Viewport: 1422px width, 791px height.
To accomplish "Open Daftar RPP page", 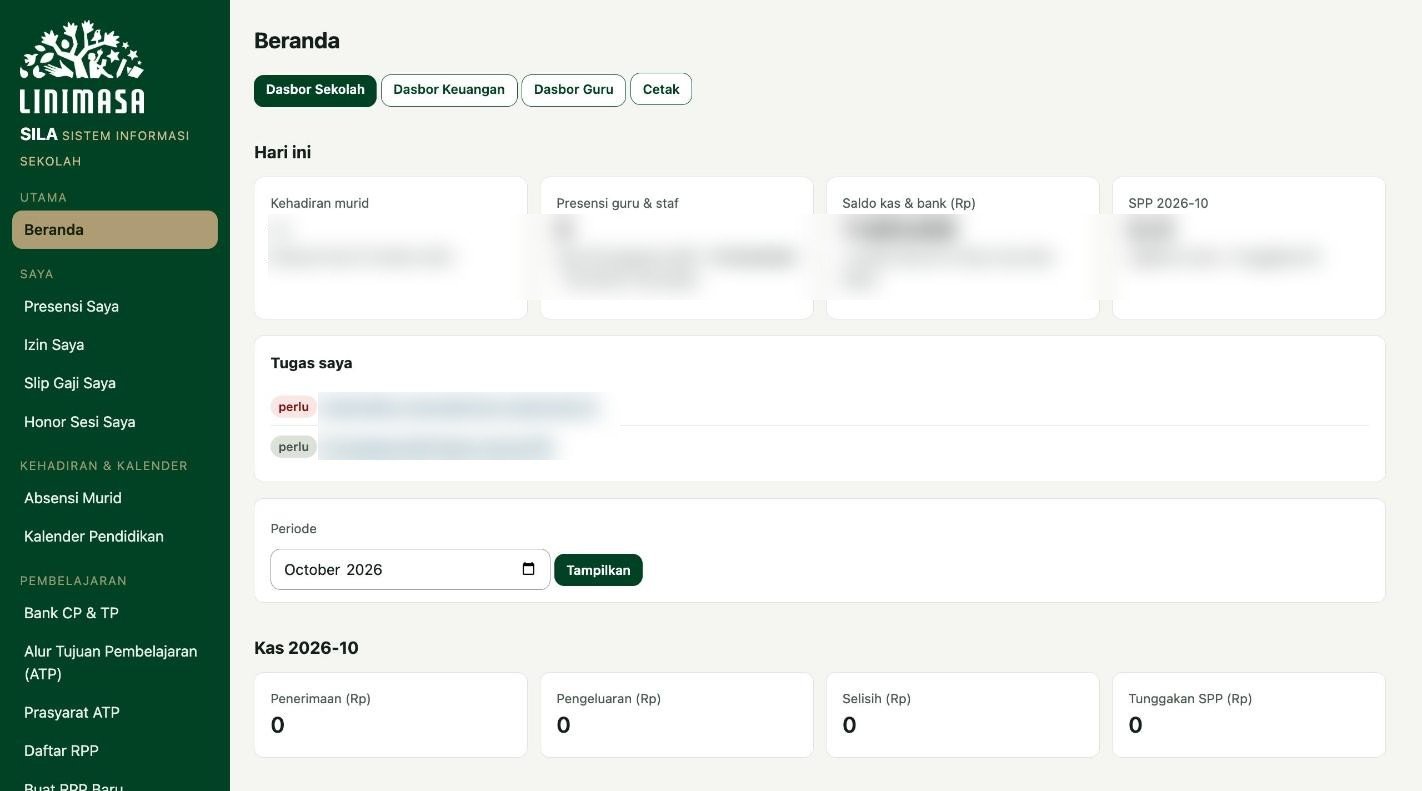I will (x=115, y=751).
